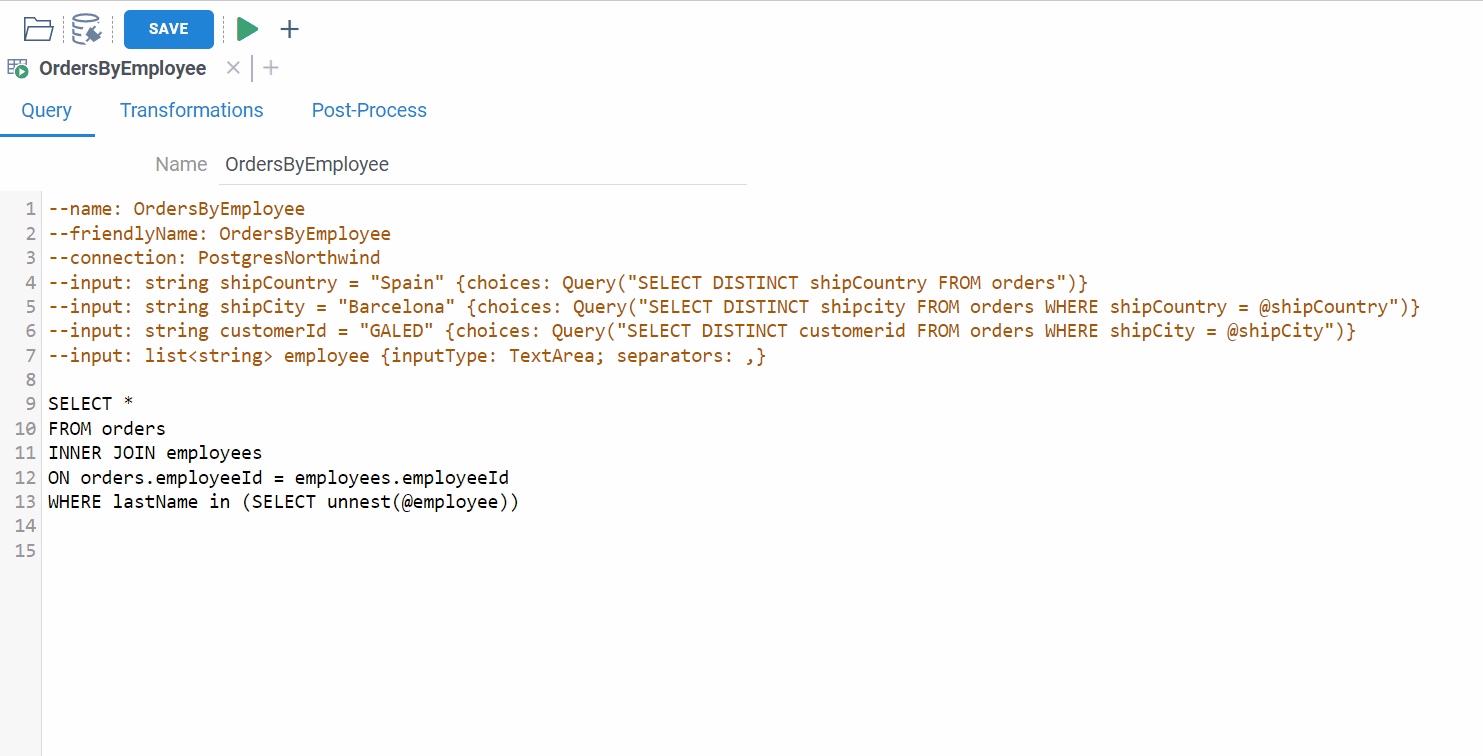Add a new tab next to OrdersByEmployee

point(271,68)
